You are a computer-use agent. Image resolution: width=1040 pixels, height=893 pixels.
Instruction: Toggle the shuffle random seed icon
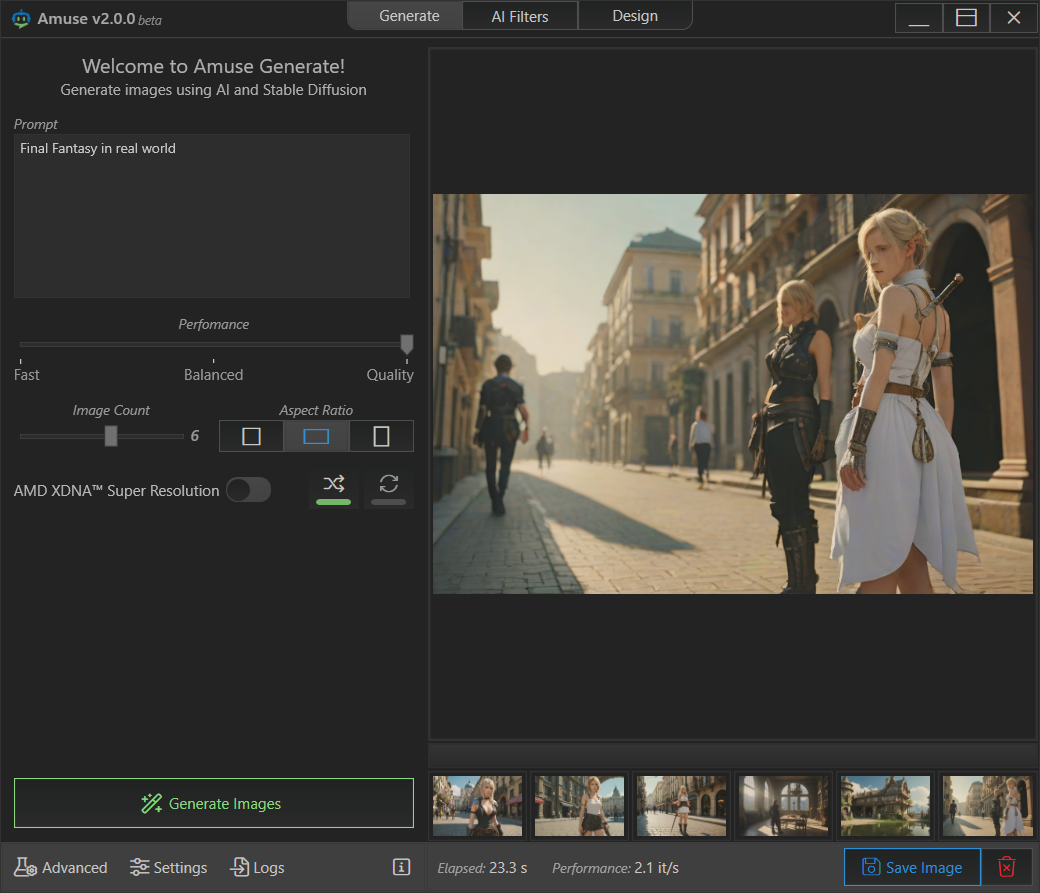[x=334, y=485]
